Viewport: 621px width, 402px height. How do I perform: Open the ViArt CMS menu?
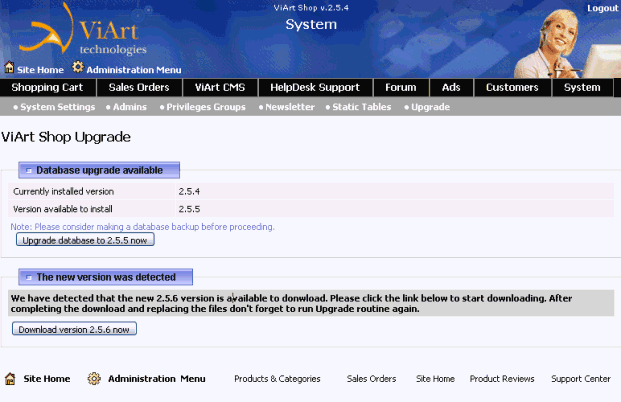point(220,87)
